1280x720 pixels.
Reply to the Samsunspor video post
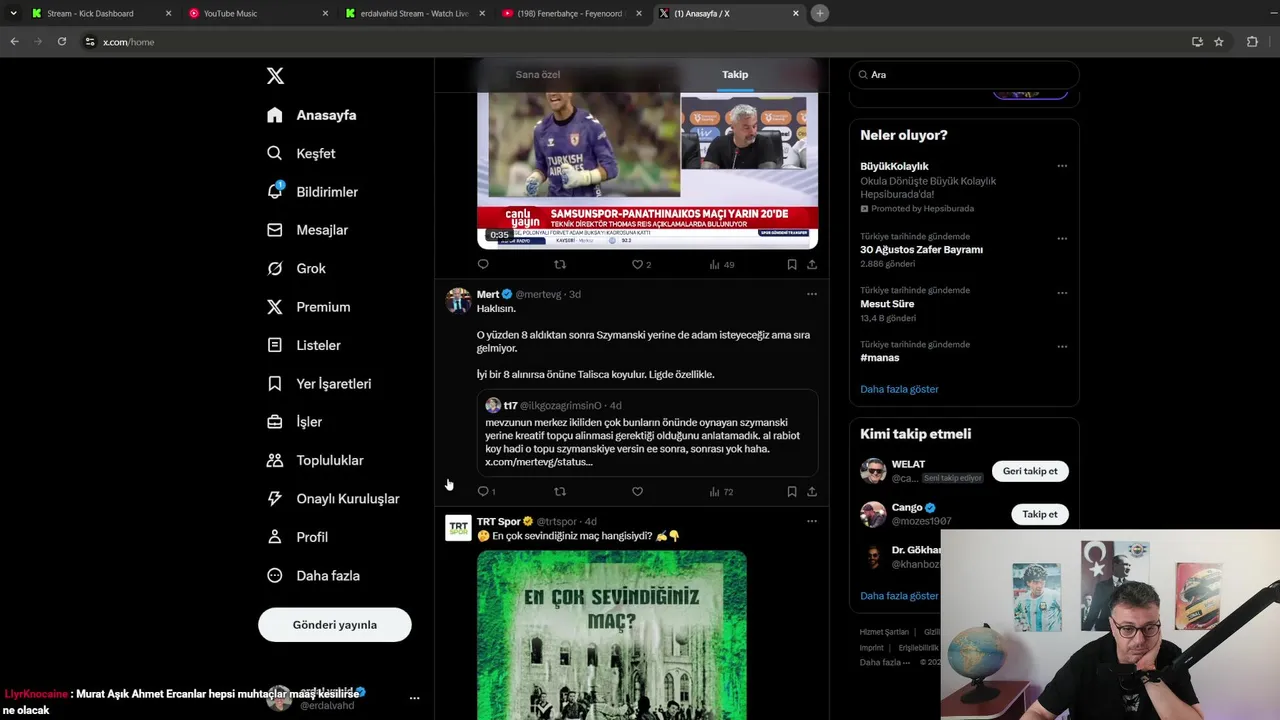click(x=483, y=265)
